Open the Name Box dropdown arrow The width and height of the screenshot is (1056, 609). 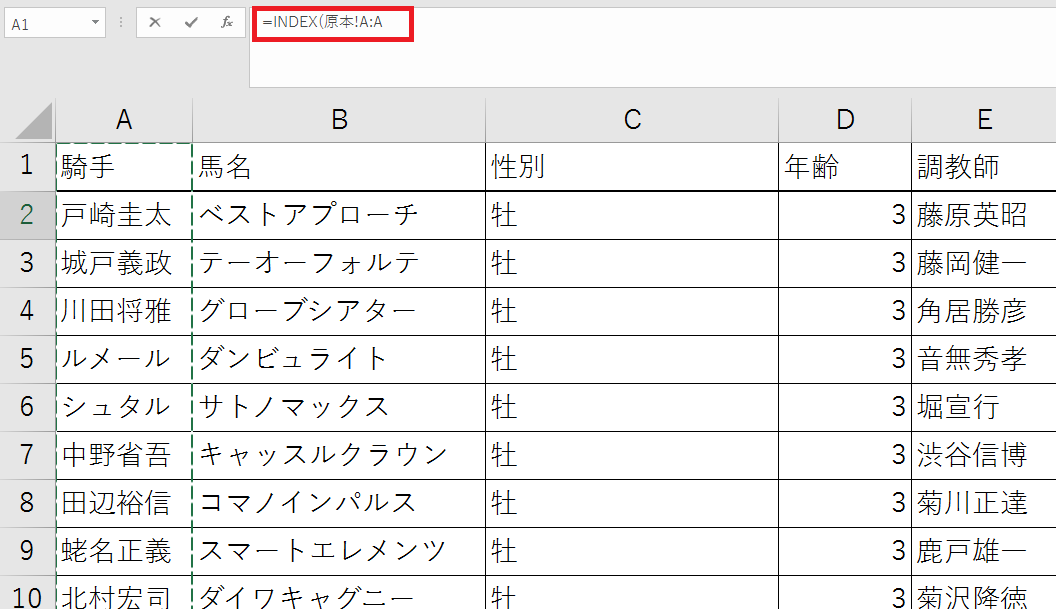click(96, 22)
